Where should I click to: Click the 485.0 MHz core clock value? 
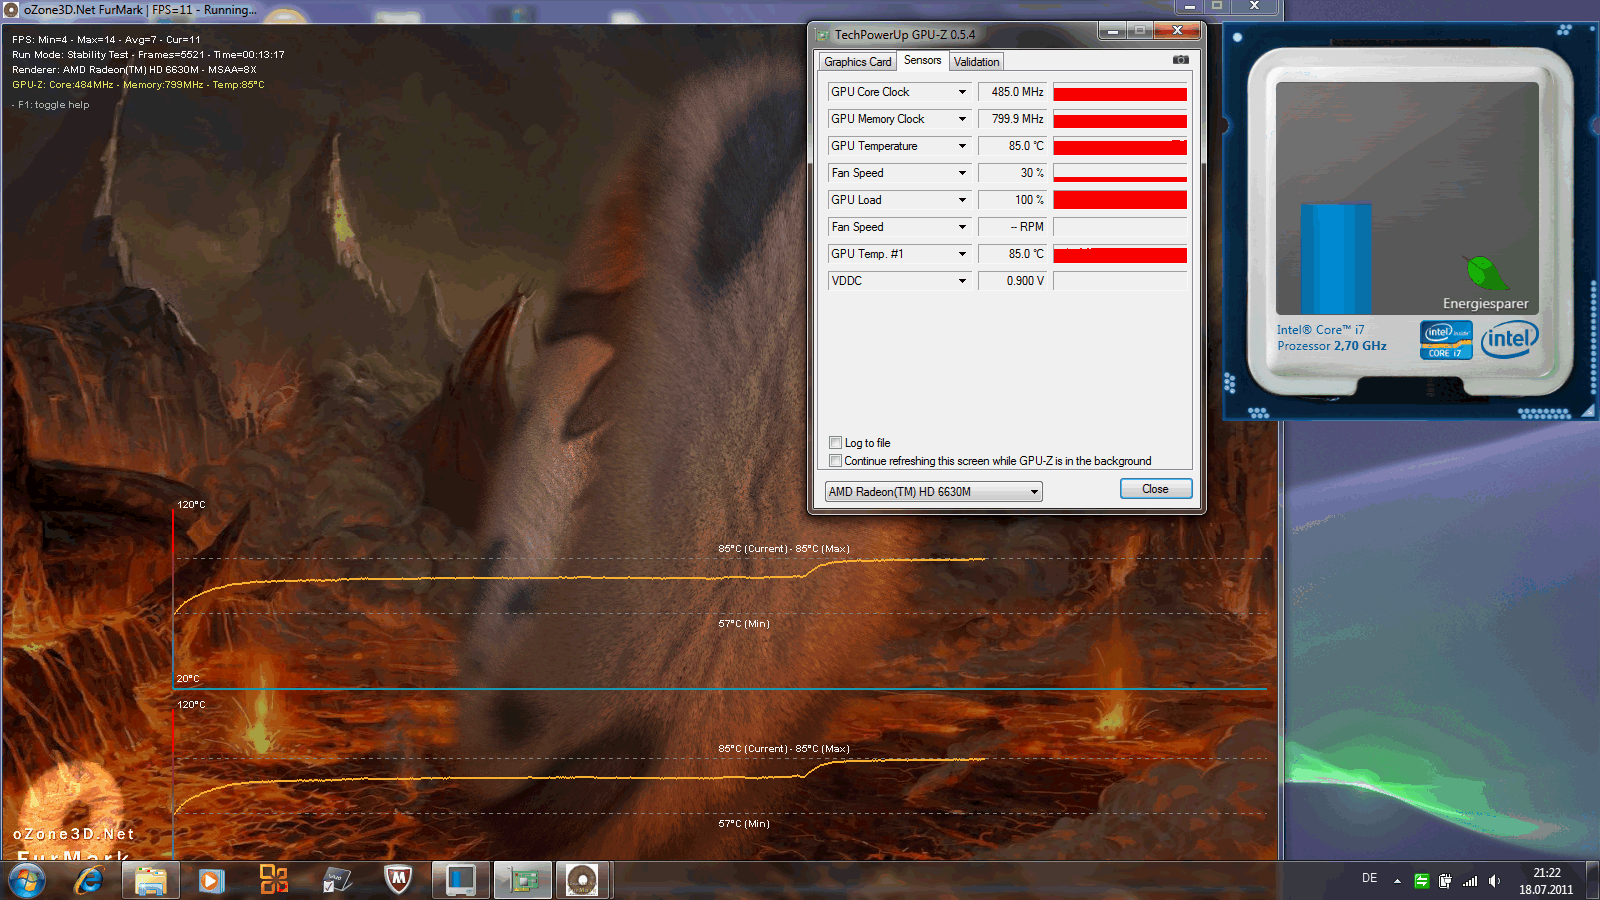coord(1013,92)
